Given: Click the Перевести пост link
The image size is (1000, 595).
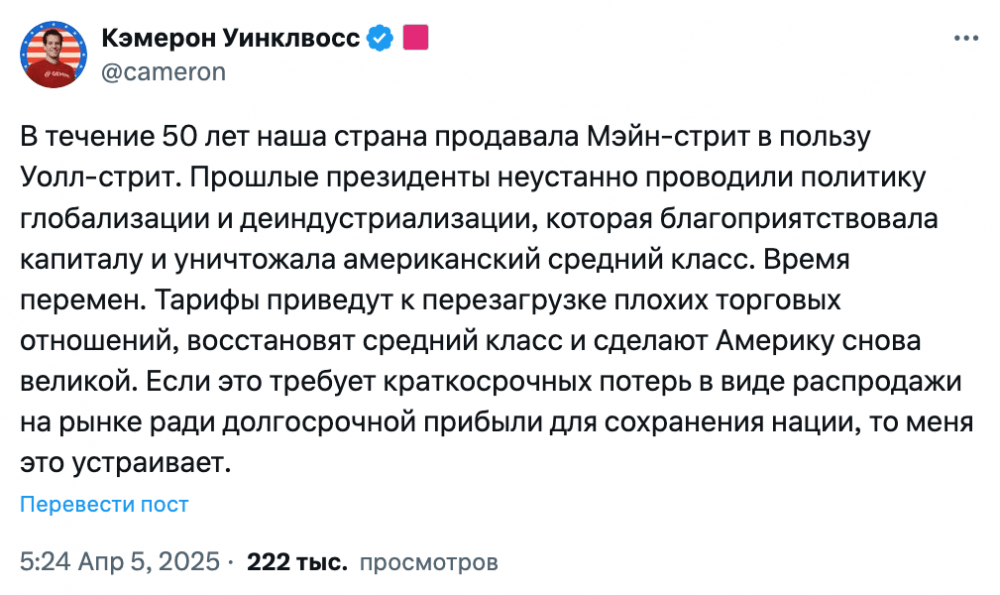Looking at the screenshot, I should (x=105, y=504).
